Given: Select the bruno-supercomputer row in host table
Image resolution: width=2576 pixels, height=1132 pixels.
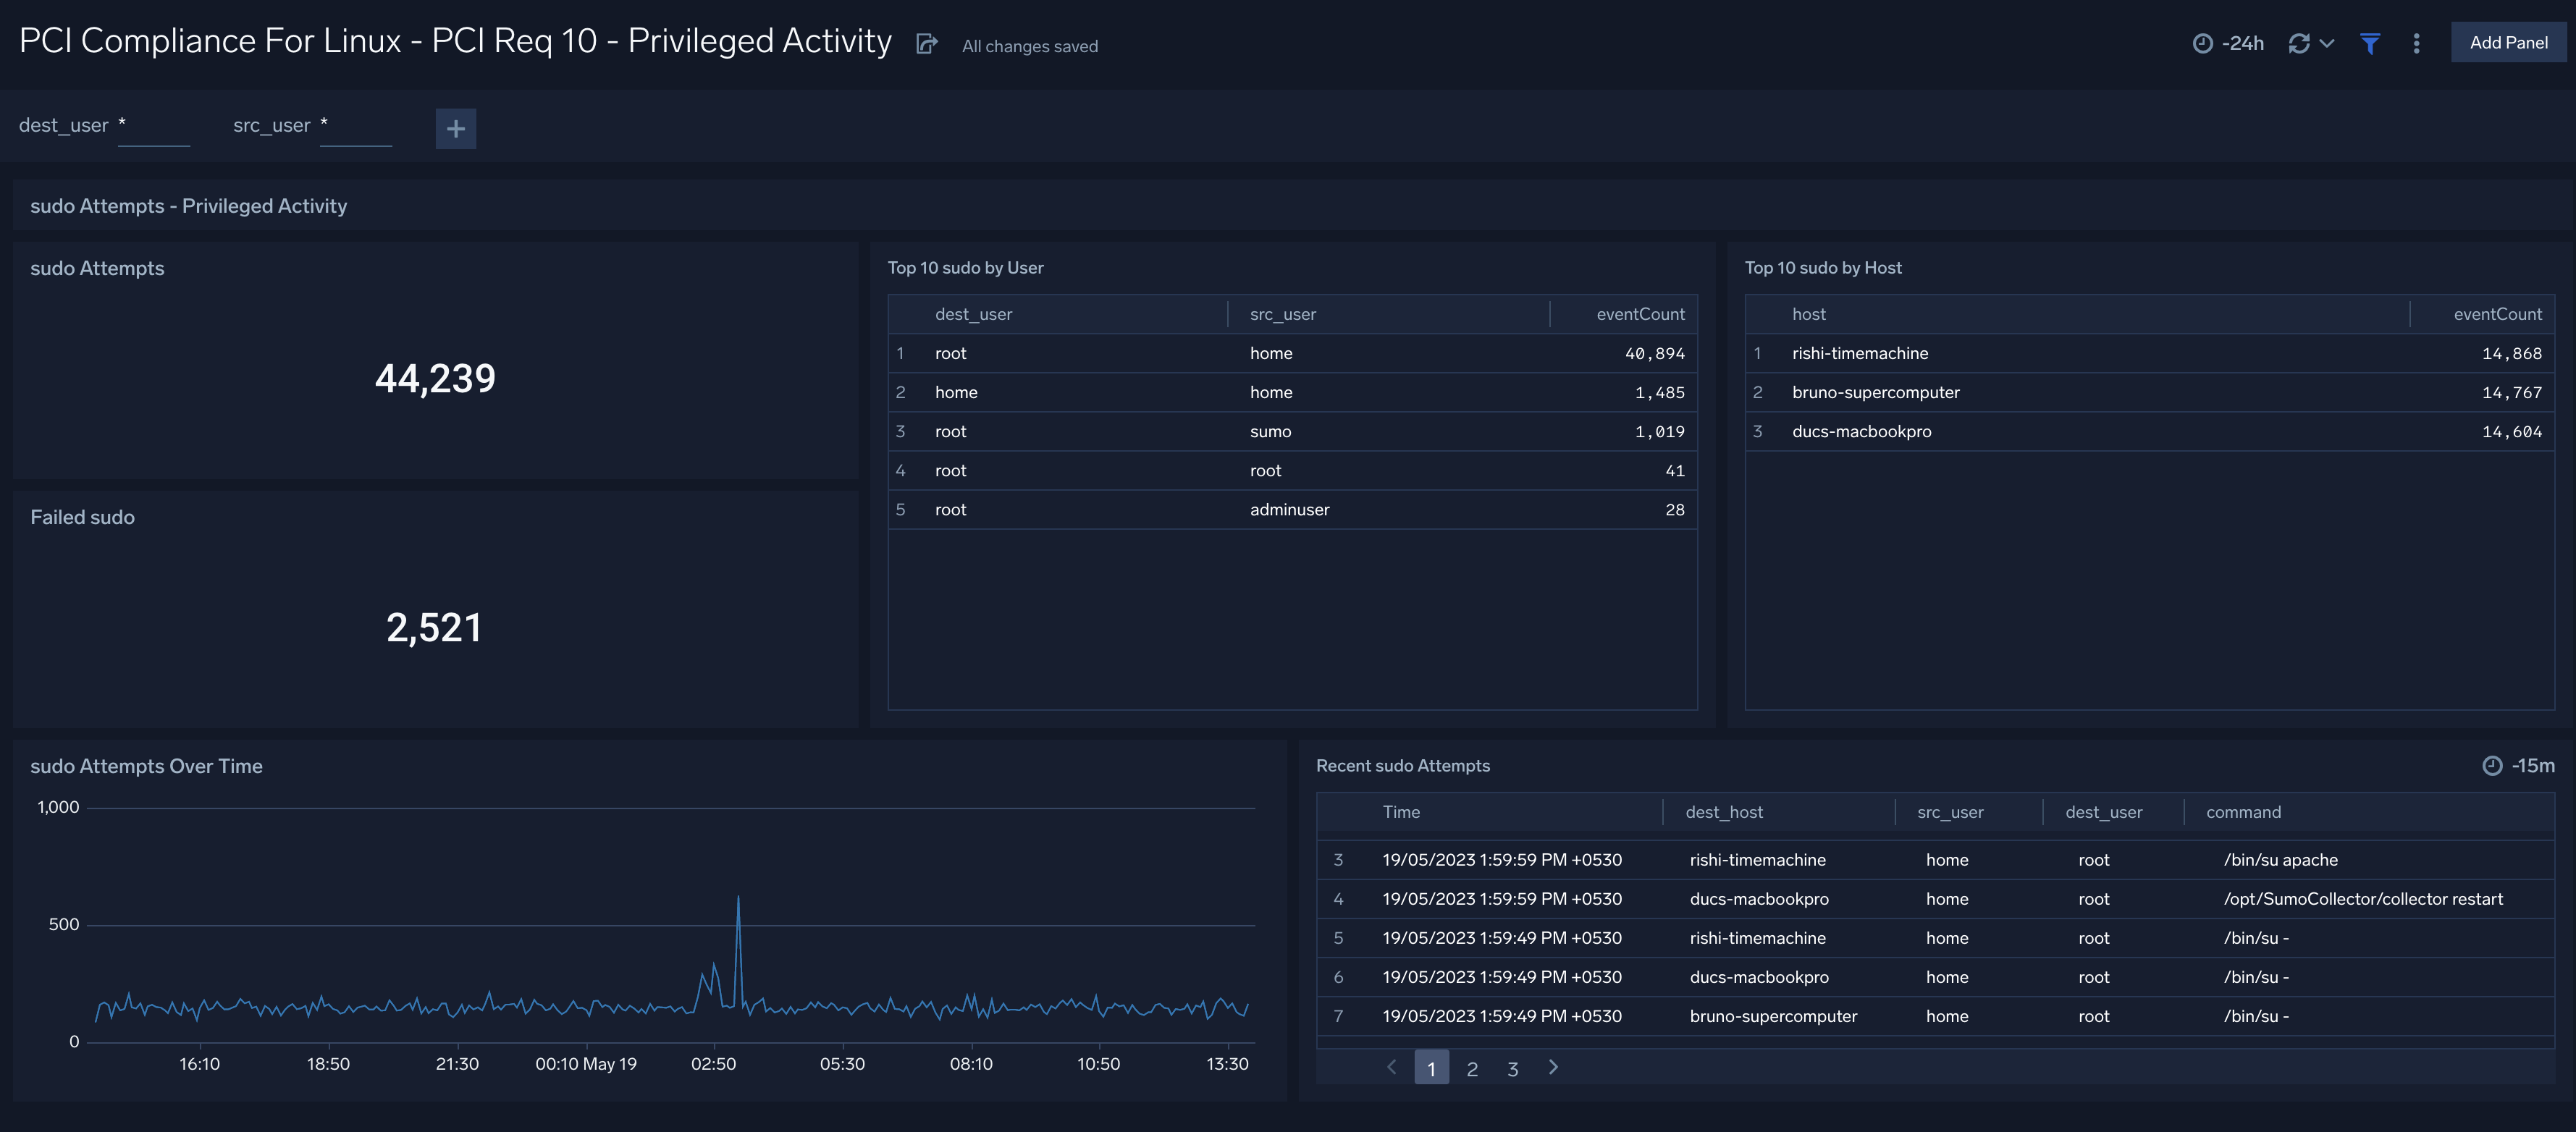Looking at the screenshot, I should tap(2150, 392).
